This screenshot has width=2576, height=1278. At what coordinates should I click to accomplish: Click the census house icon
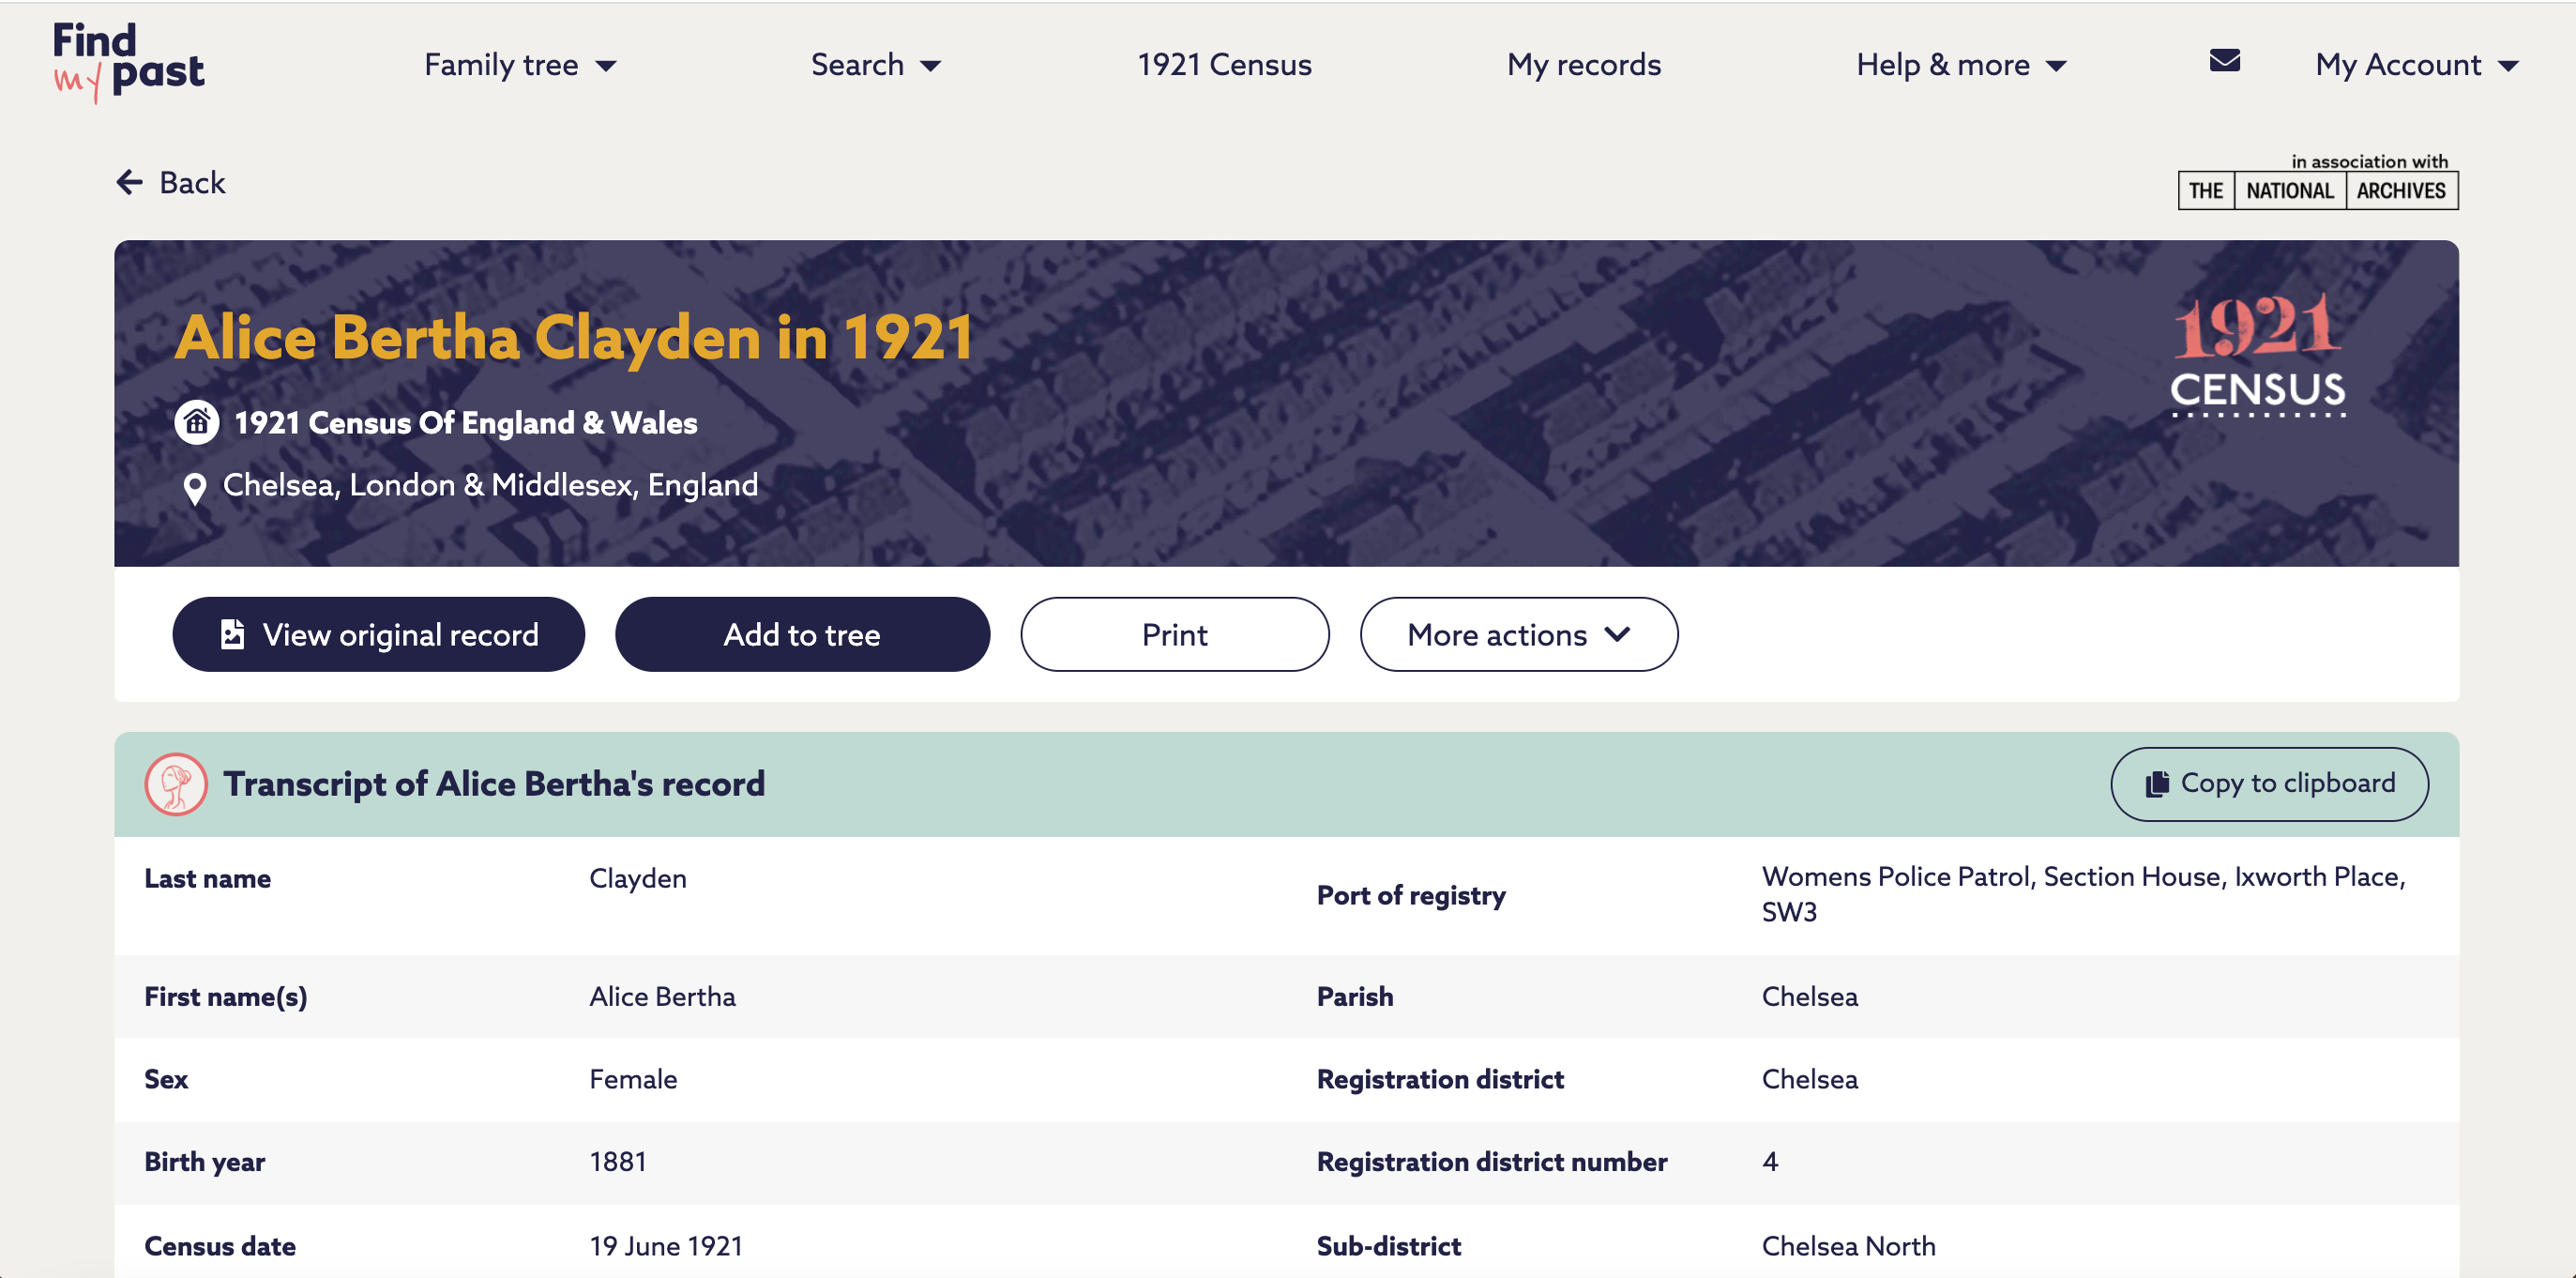197,423
